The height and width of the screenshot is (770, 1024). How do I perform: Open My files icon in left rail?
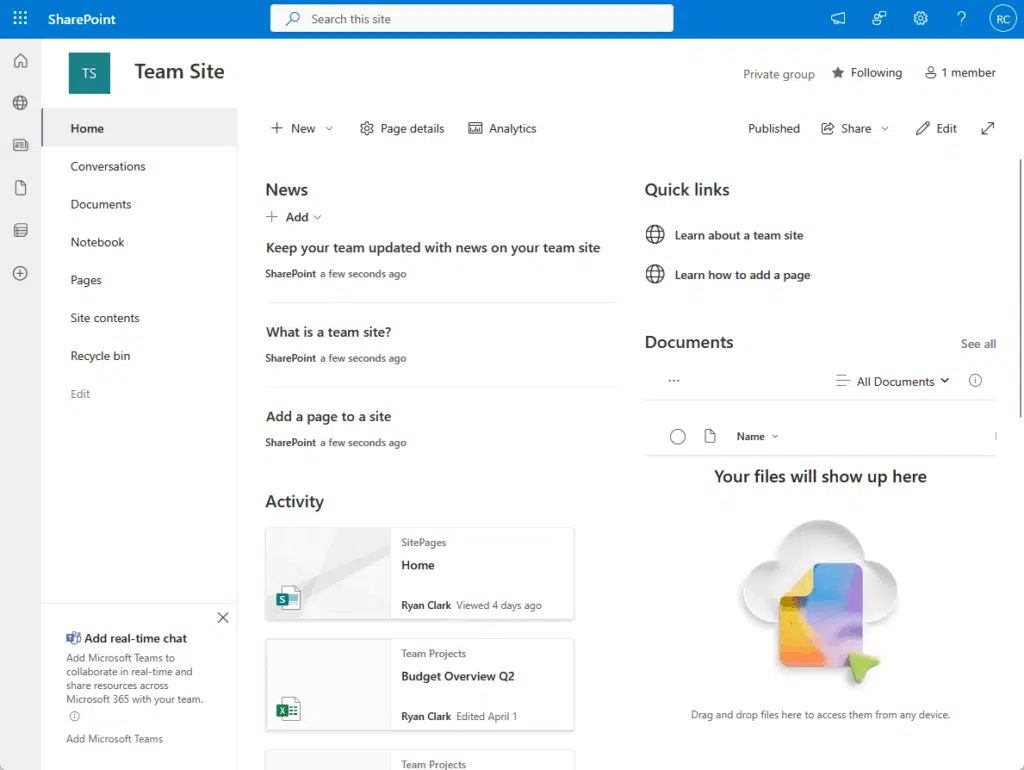click(20, 188)
